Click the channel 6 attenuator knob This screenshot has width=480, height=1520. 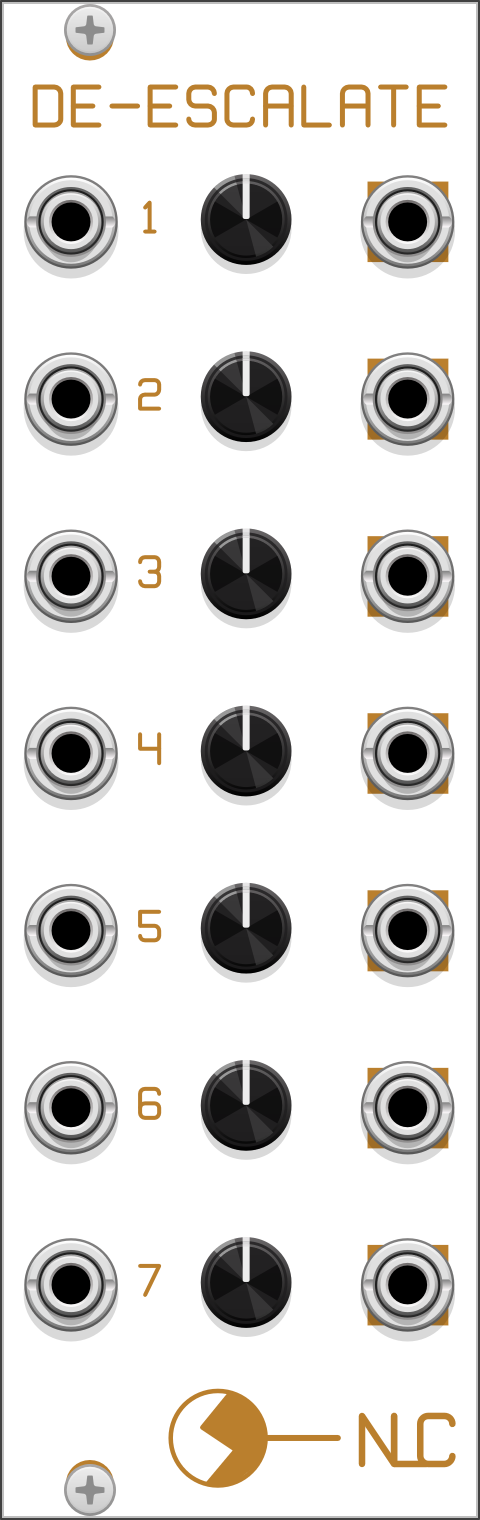pyautogui.click(x=246, y=1105)
